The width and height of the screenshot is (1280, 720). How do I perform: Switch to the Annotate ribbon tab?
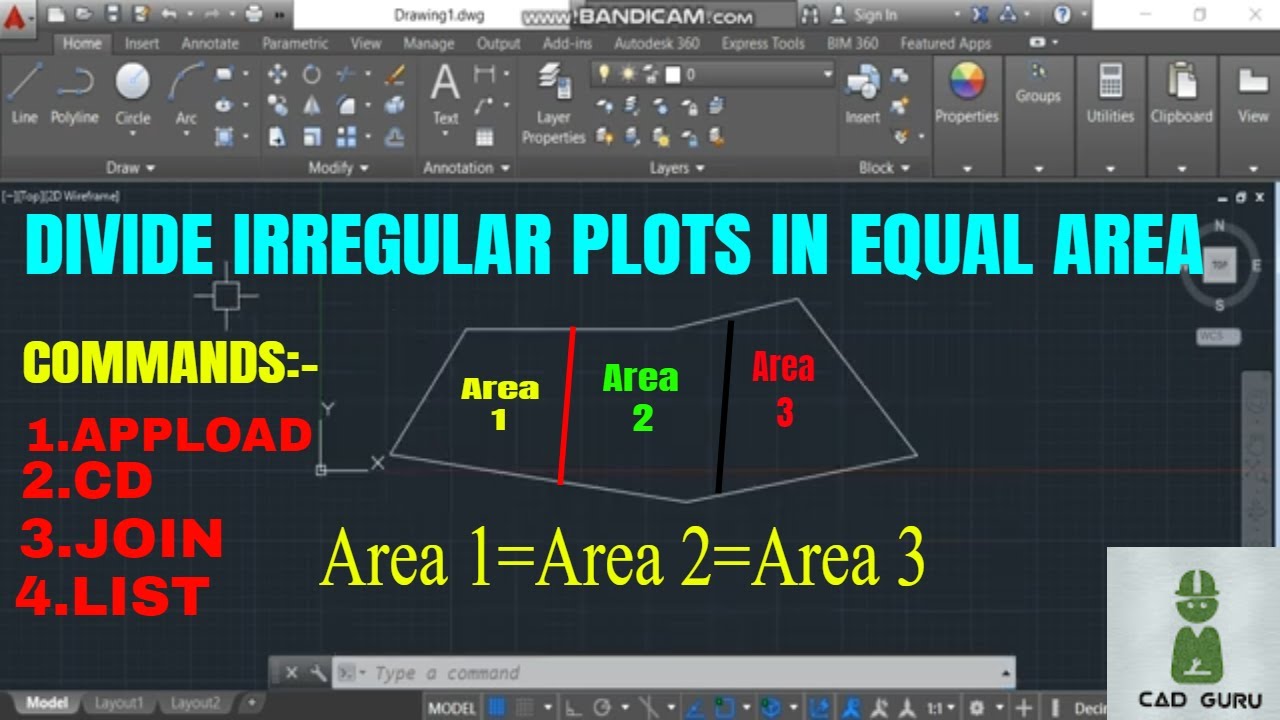pos(210,43)
